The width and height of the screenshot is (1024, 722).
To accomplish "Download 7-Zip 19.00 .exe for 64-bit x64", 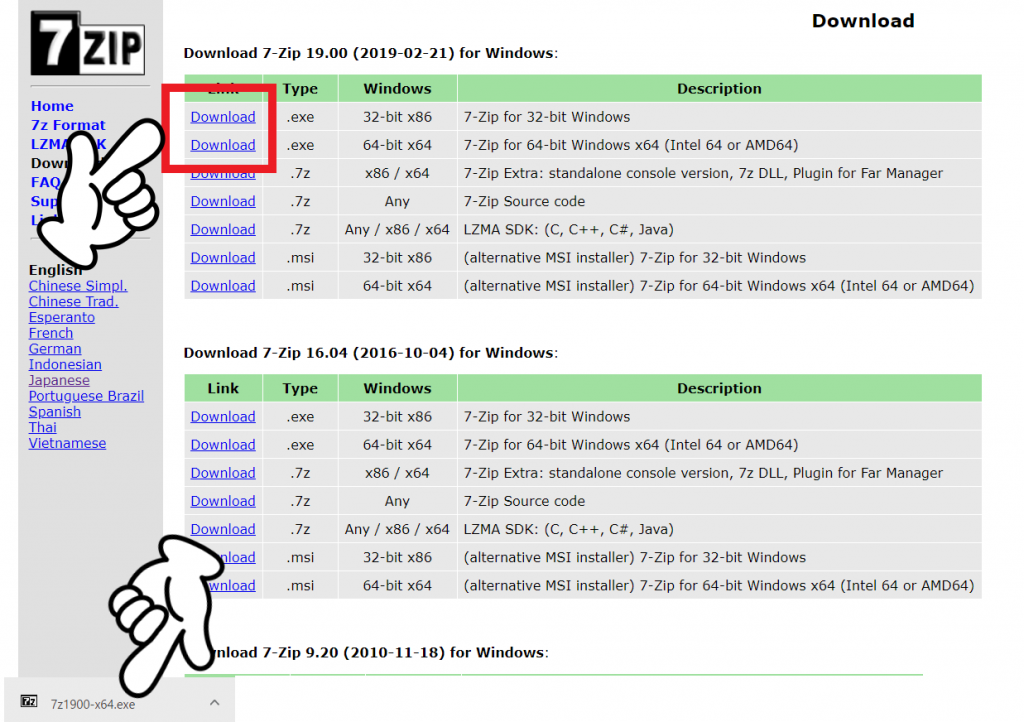I will tap(223, 145).
